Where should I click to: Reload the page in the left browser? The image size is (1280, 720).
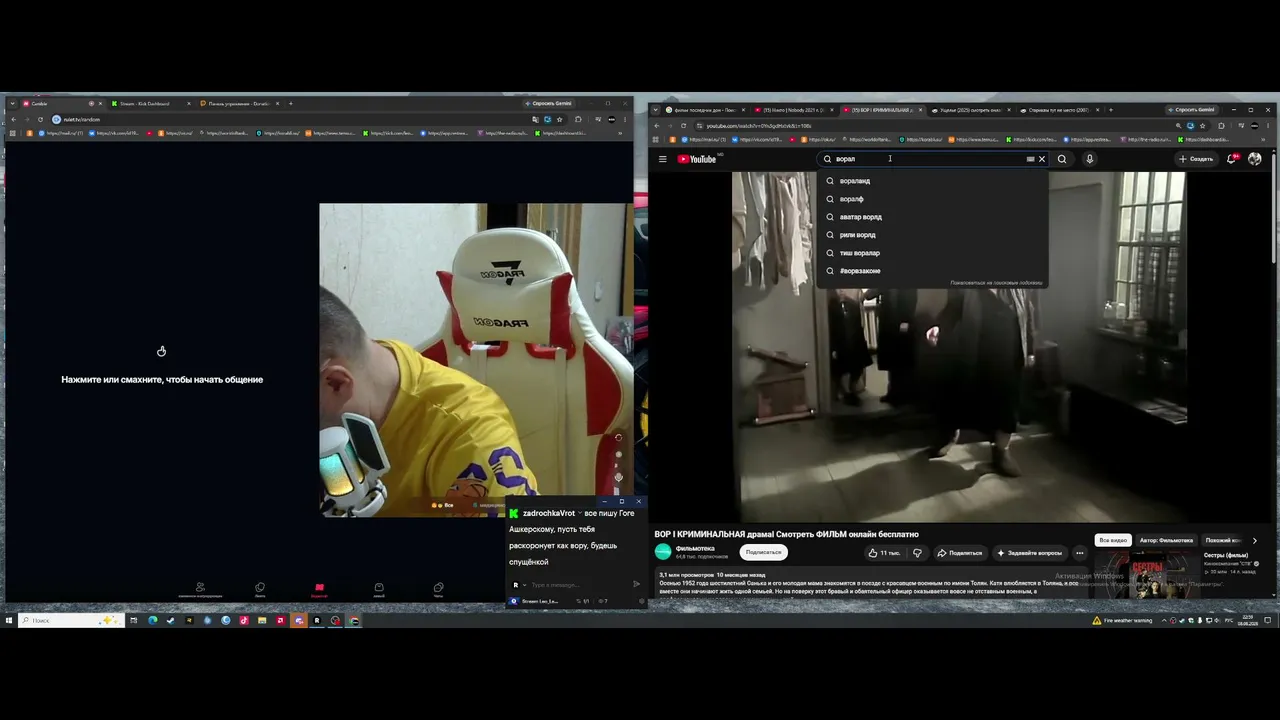pos(41,120)
